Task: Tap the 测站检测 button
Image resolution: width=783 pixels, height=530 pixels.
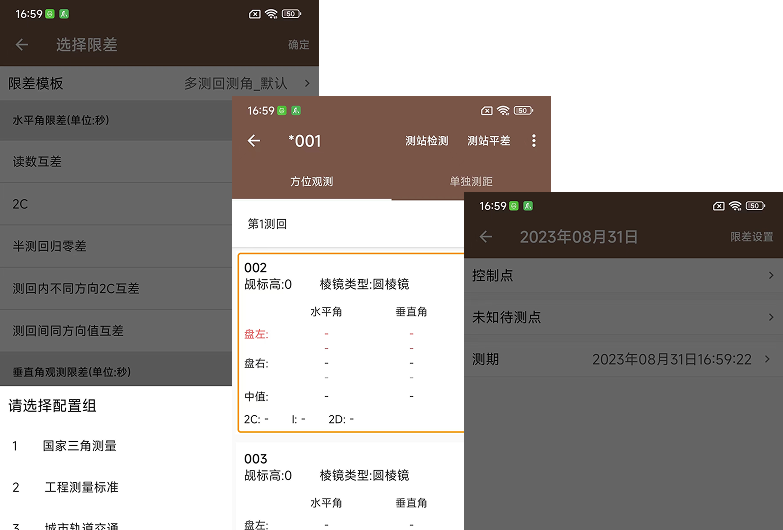Action: pos(426,141)
